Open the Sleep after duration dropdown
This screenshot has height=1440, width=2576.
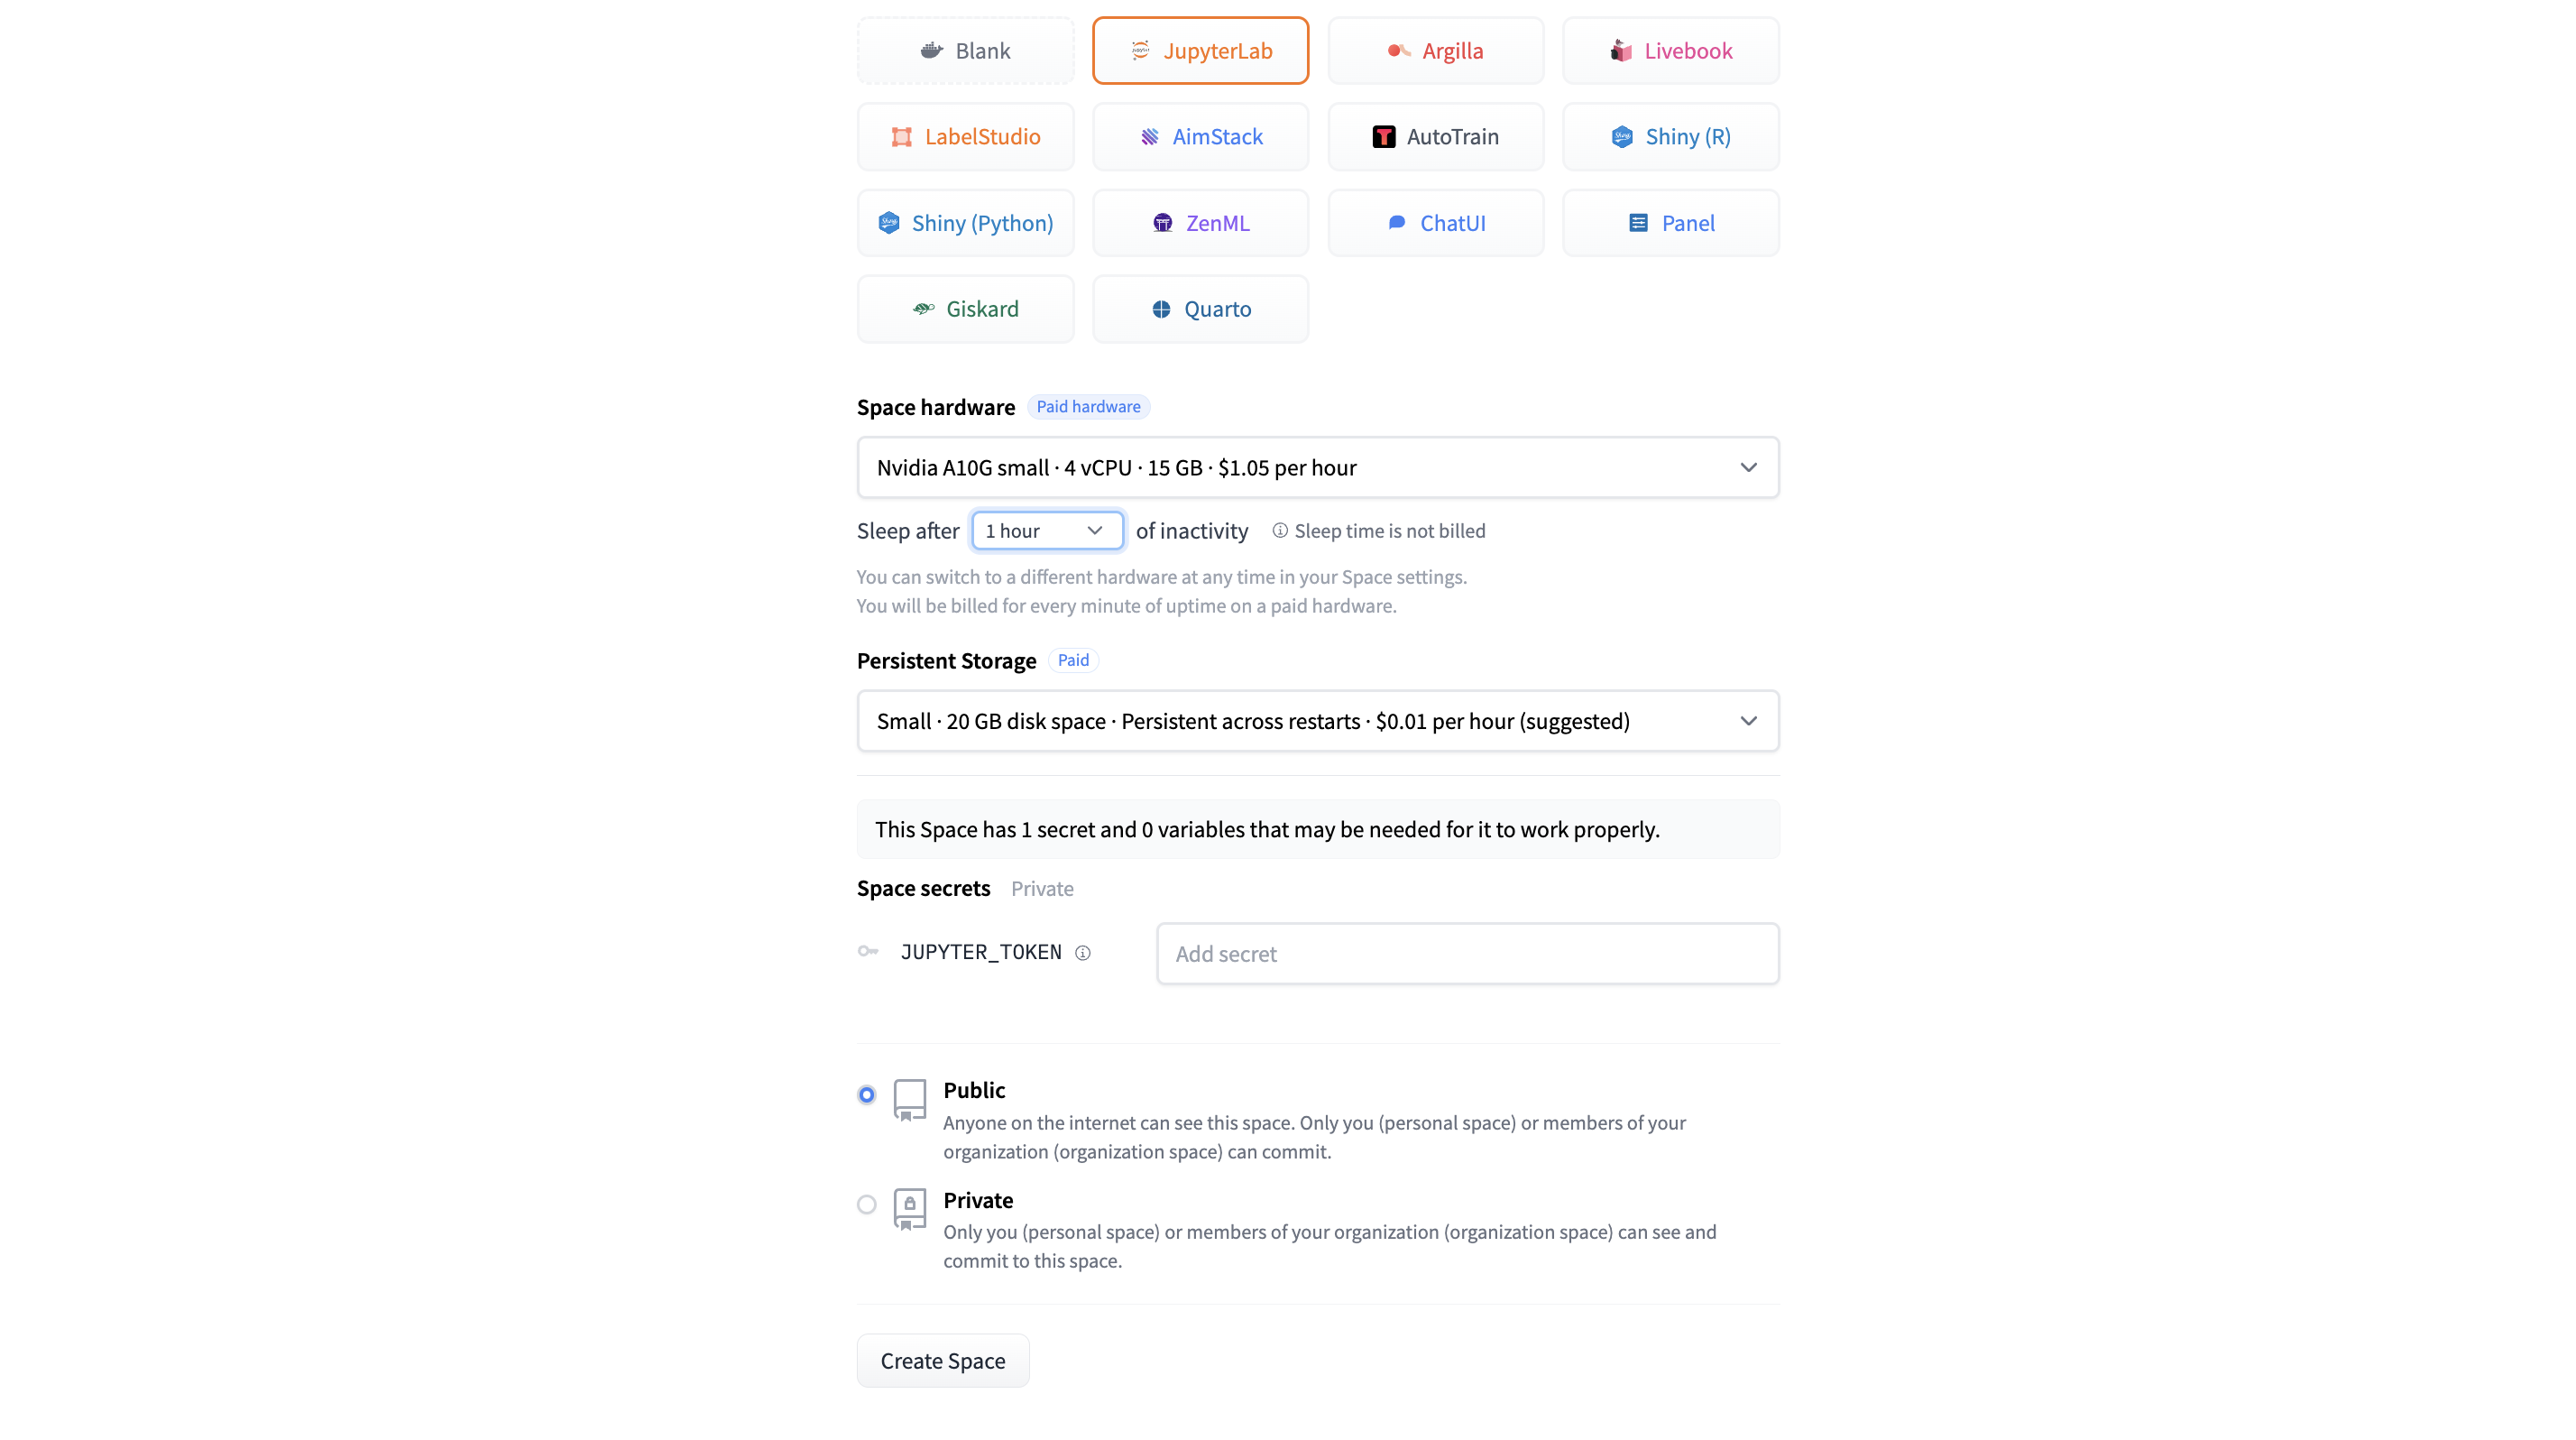pos(1047,531)
